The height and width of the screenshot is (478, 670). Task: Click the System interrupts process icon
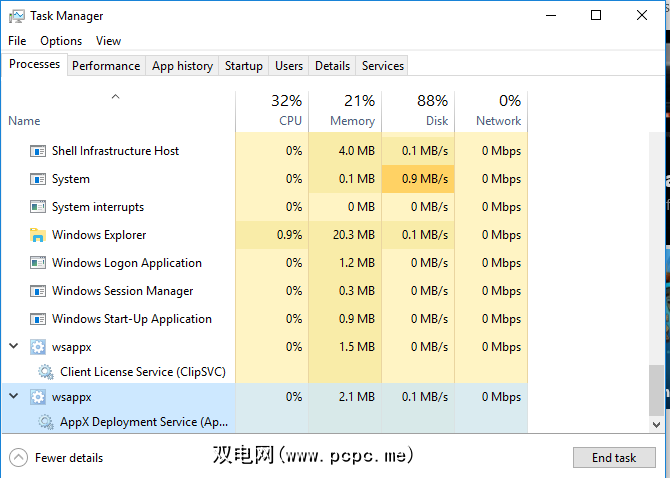38,207
